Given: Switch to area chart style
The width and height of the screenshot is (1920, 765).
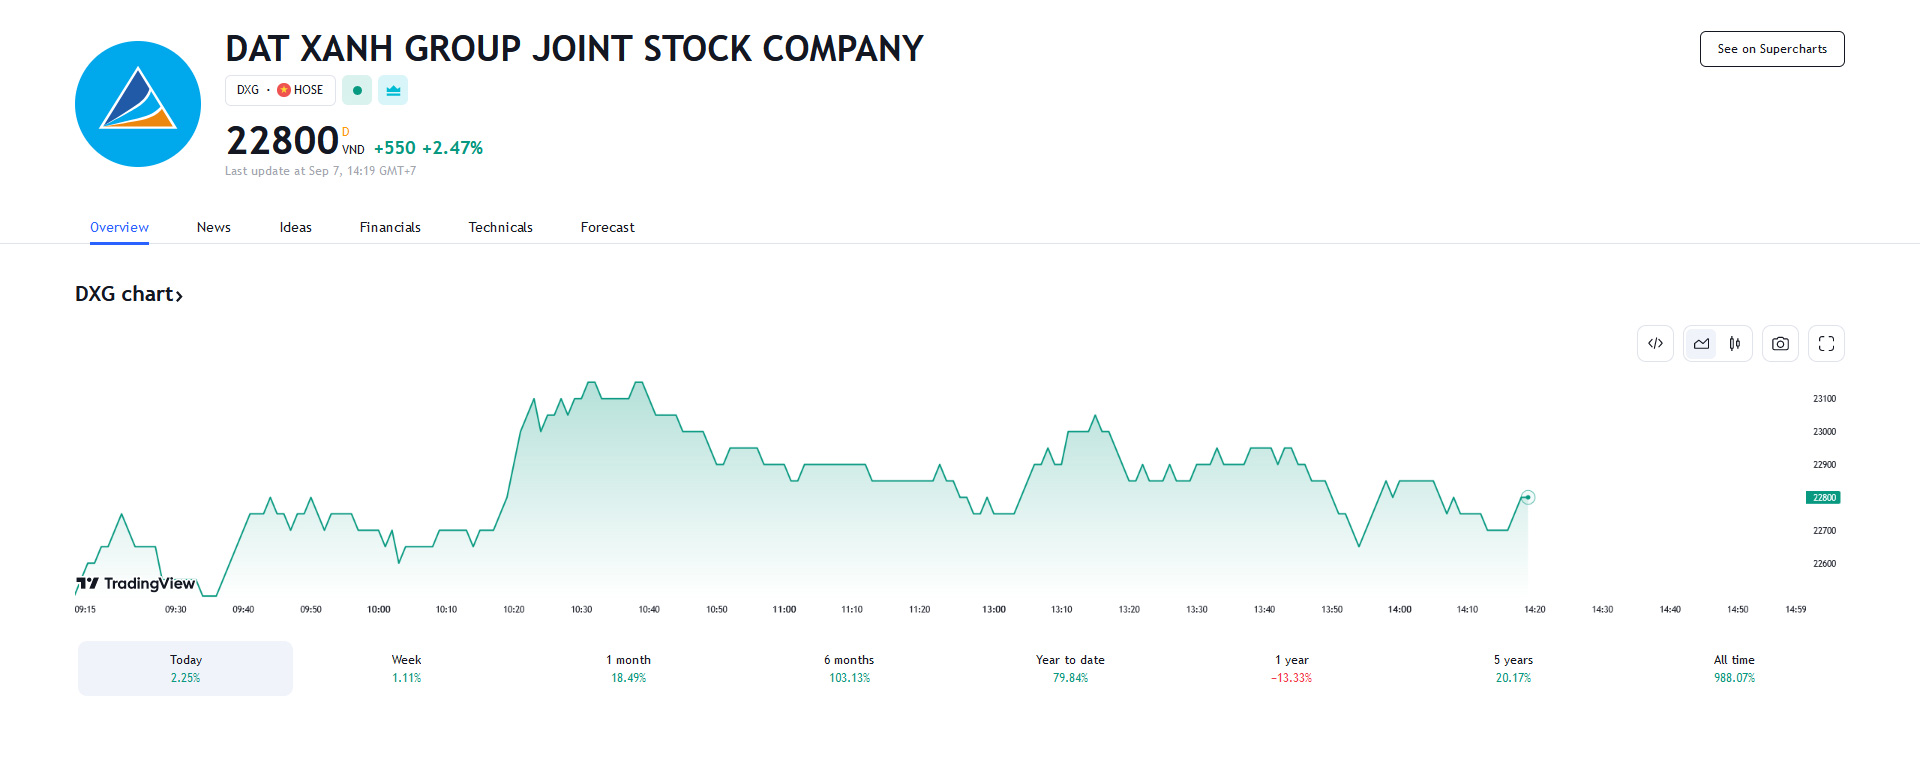Looking at the screenshot, I should (x=1701, y=344).
